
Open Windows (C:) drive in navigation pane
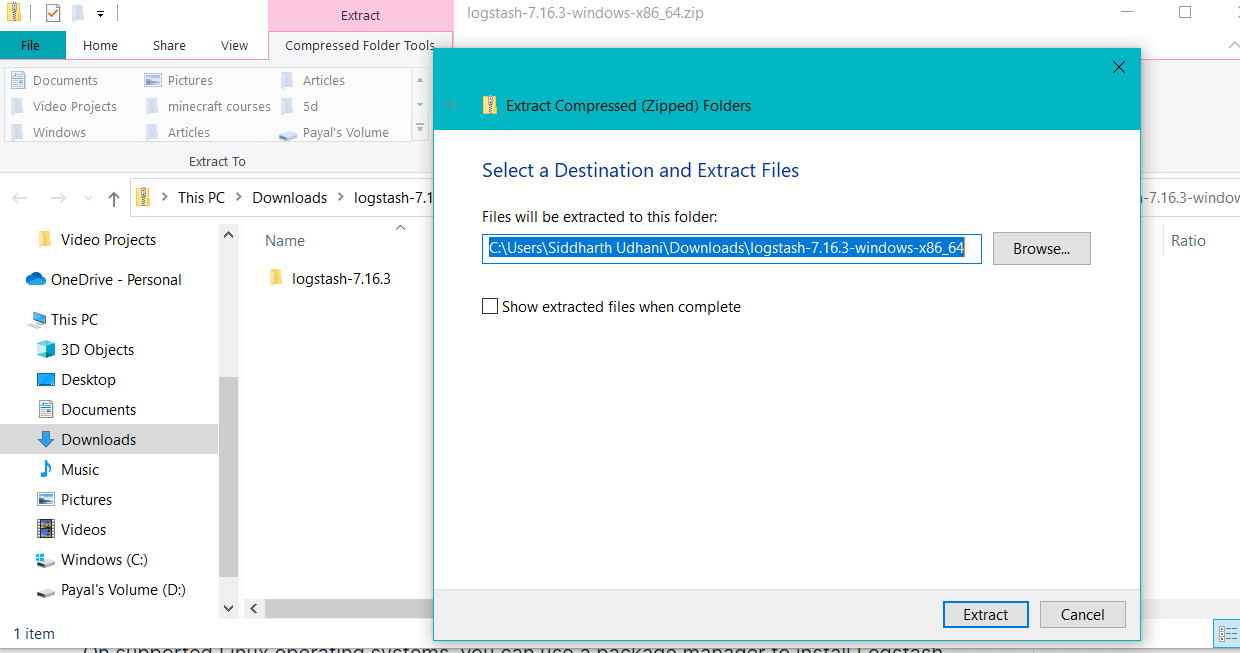click(104, 559)
